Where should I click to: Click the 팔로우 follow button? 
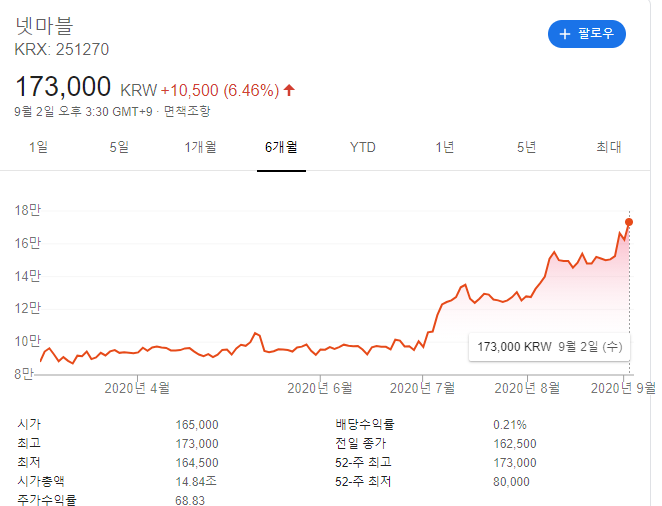click(x=586, y=34)
